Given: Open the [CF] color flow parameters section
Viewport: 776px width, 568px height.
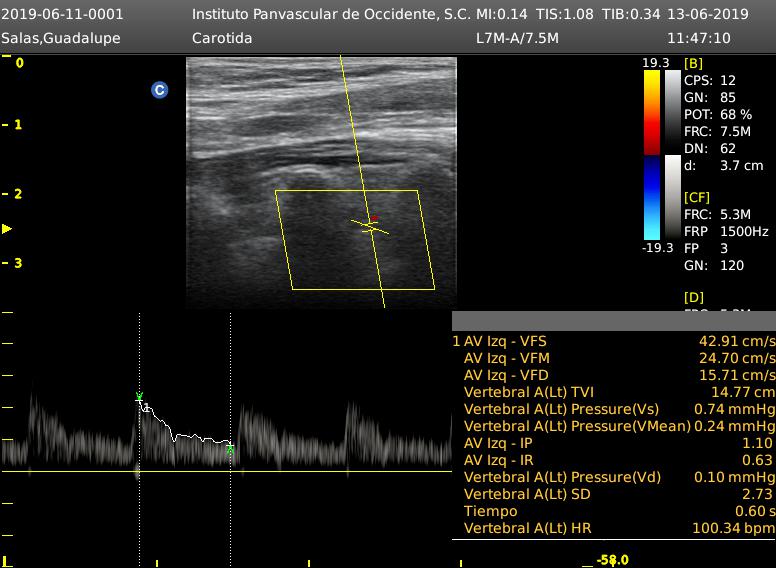Looking at the screenshot, I should coord(696,198).
